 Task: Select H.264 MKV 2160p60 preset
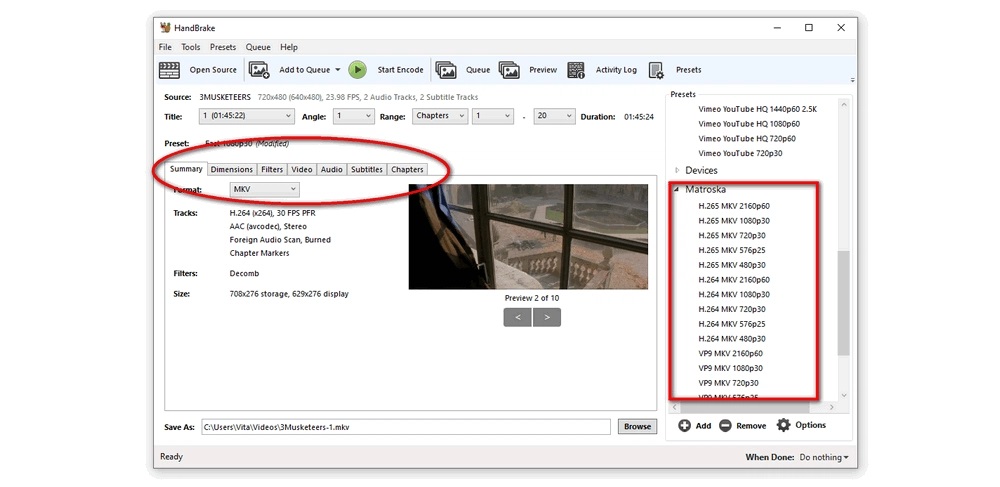[x=734, y=279]
